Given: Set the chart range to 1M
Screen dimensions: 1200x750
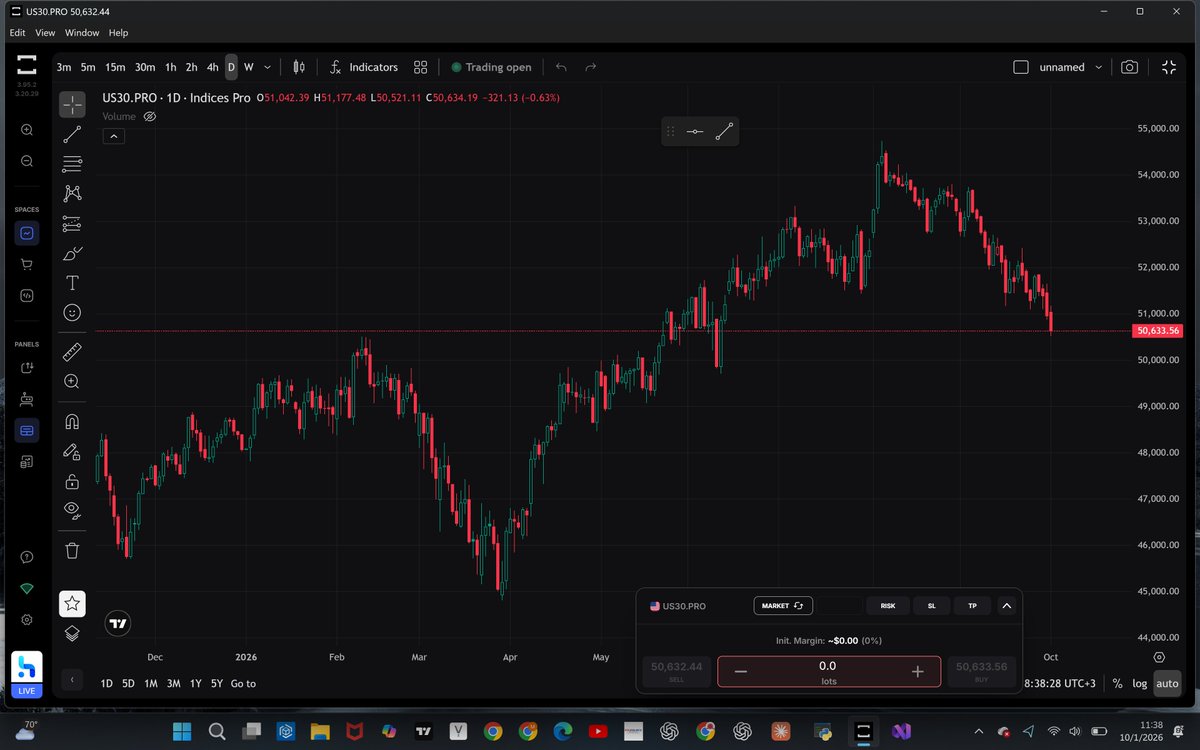Looking at the screenshot, I should (x=151, y=683).
